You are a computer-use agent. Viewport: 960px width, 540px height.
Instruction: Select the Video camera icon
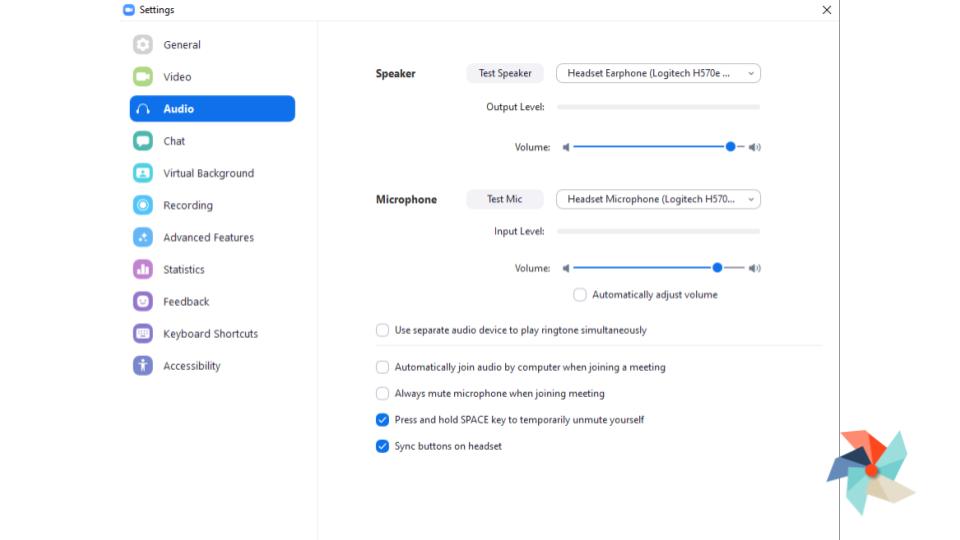(143, 77)
